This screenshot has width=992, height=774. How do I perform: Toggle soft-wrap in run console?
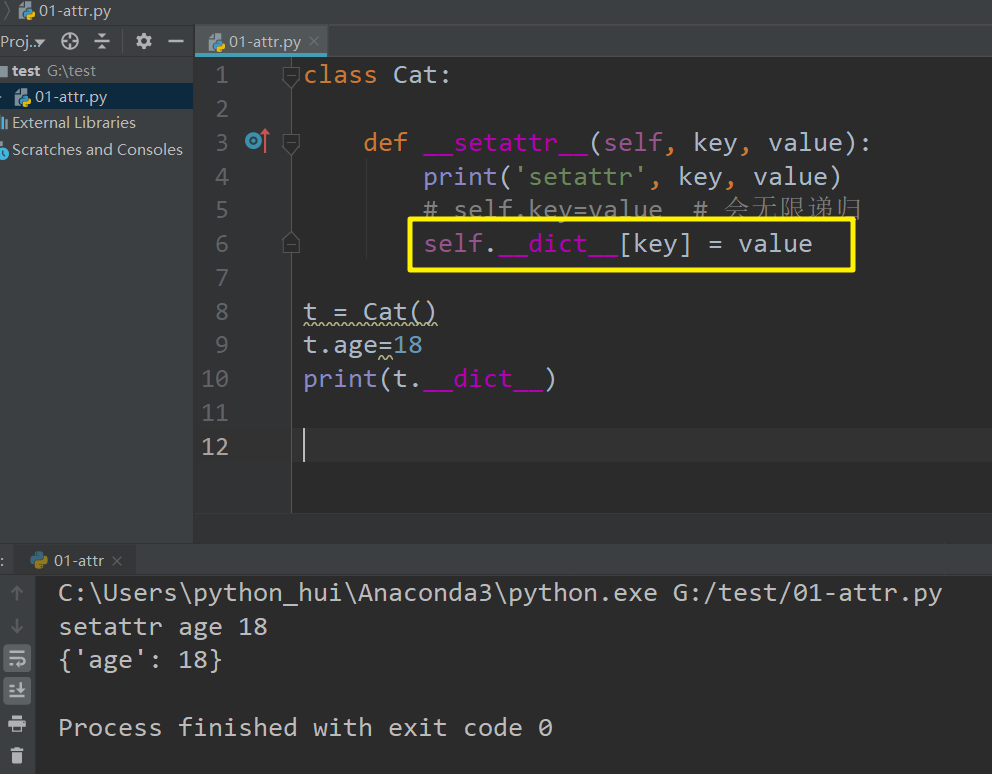(17, 658)
